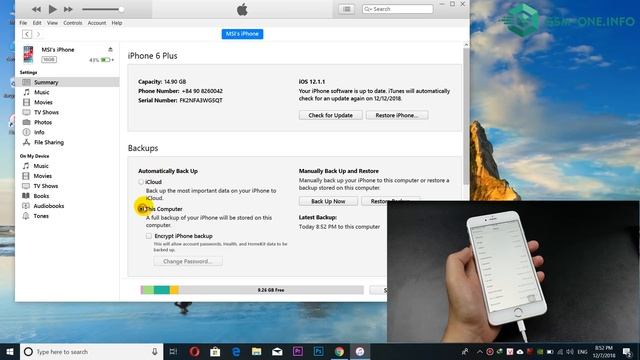This screenshot has width=640, height=360.
Task: Click Check for Update button
Action: coord(331,115)
